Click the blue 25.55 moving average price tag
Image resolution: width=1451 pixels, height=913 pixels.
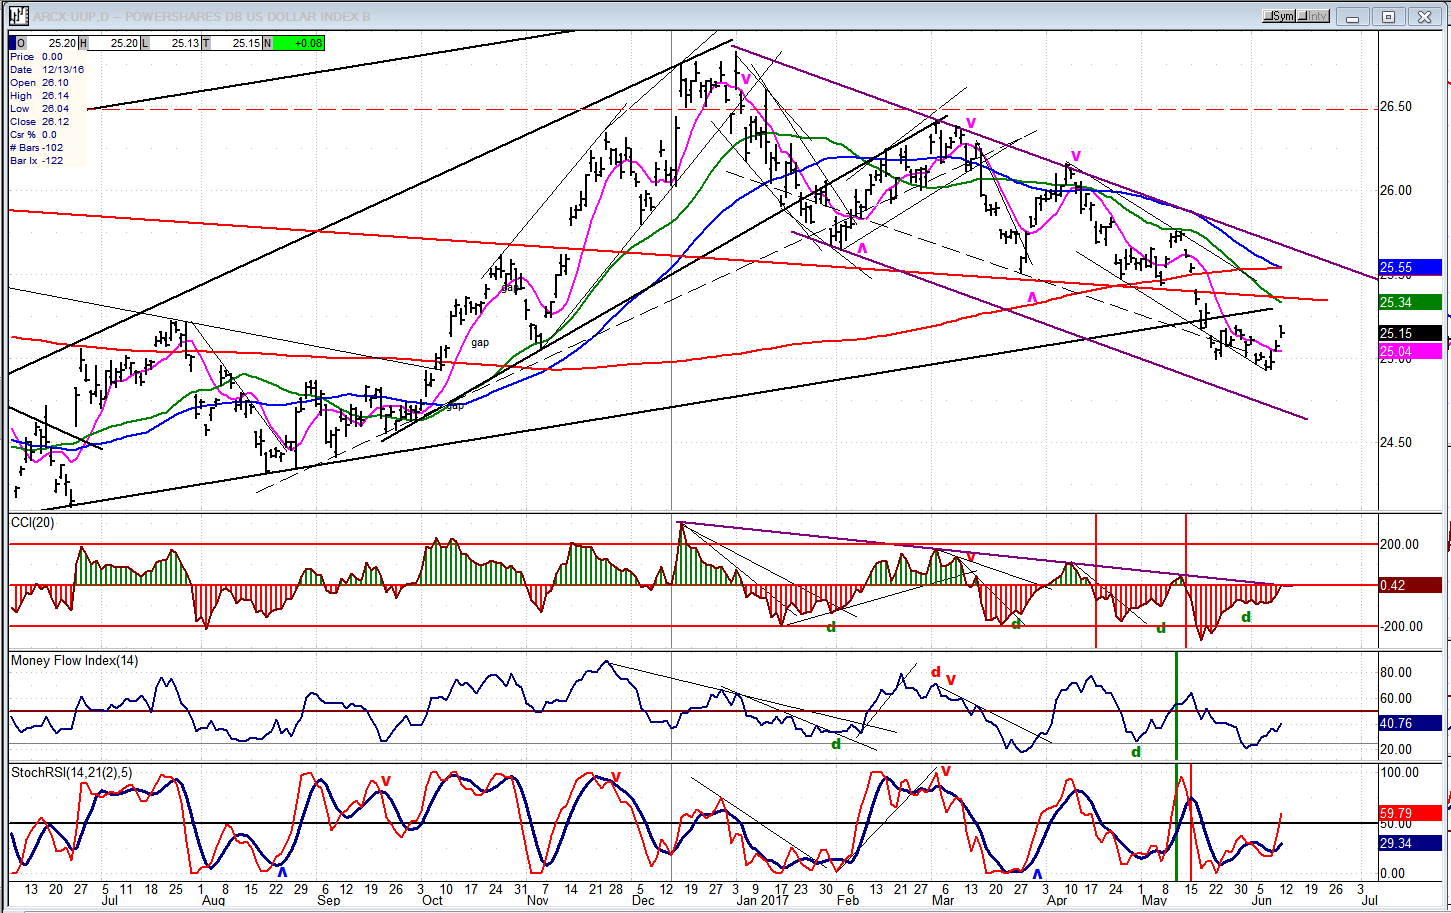(x=1411, y=268)
